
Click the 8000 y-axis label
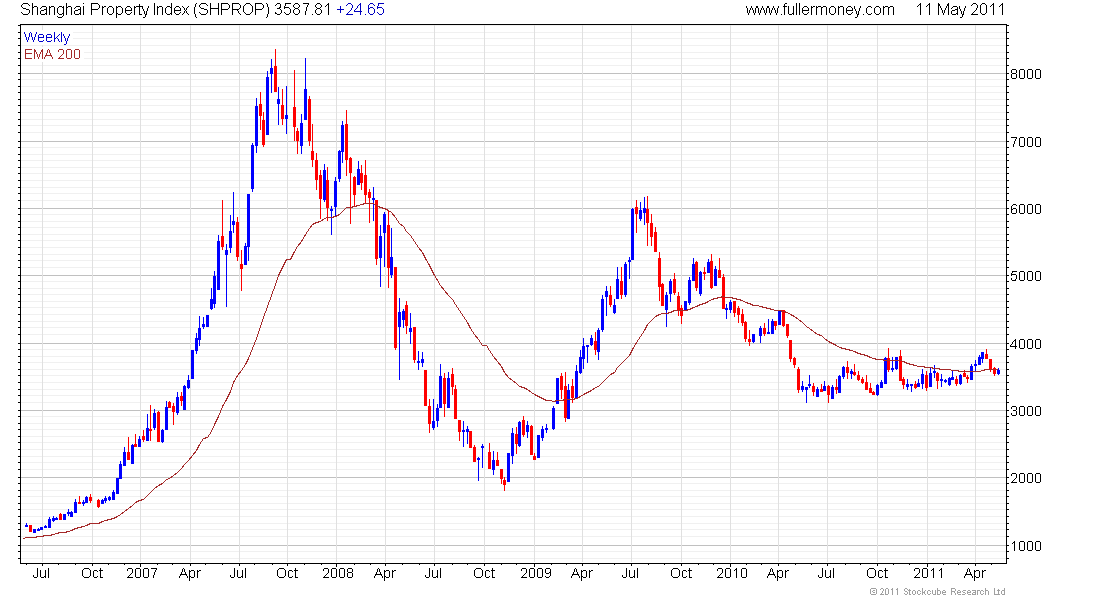click(1026, 74)
